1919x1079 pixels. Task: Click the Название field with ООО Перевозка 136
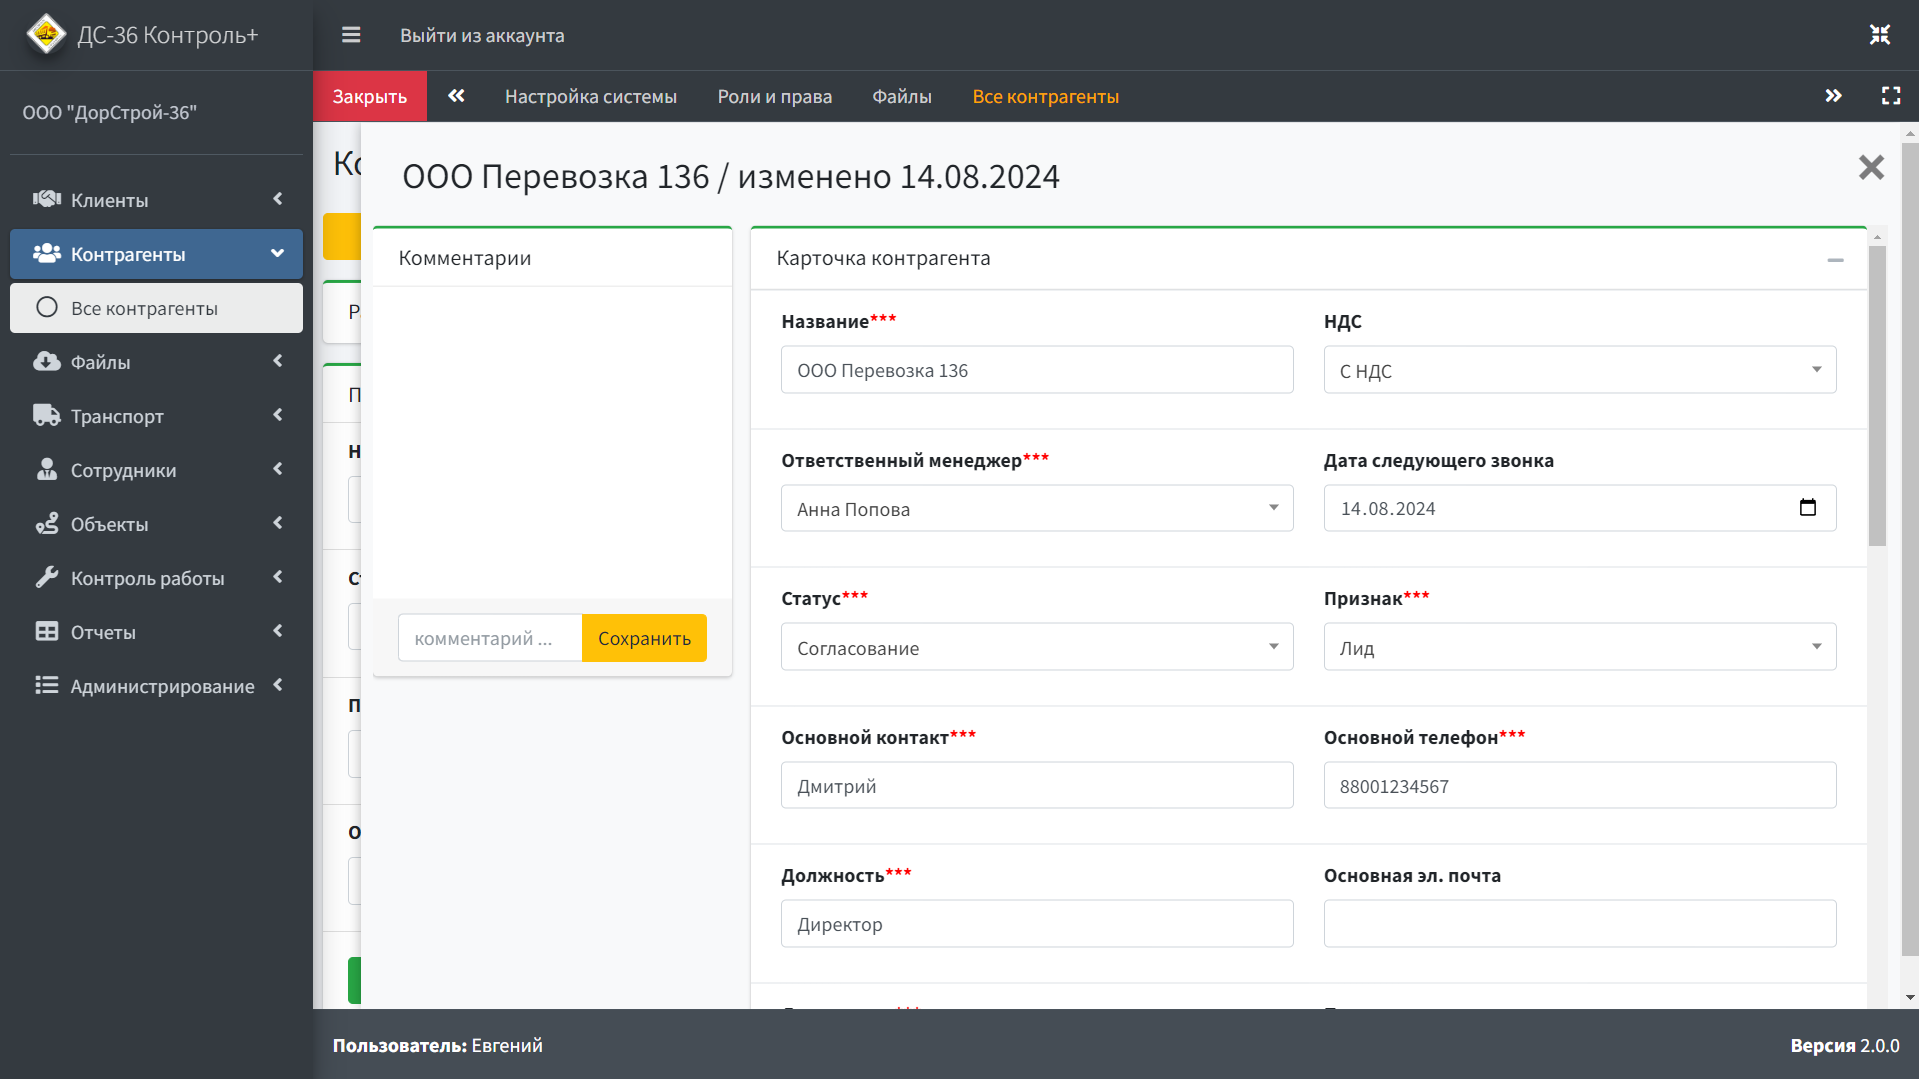[1037, 370]
